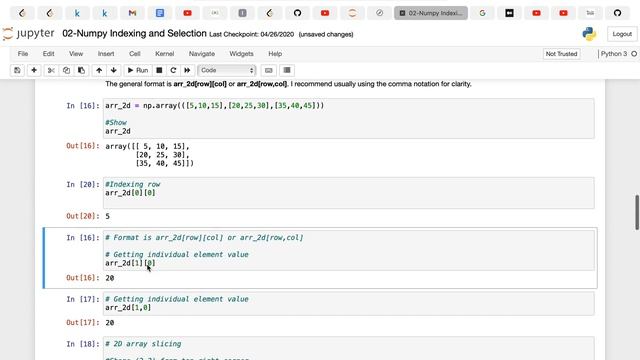This screenshot has width=640, height=360.
Task: Click the table icon beside the command palette
Action: click(287, 70)
